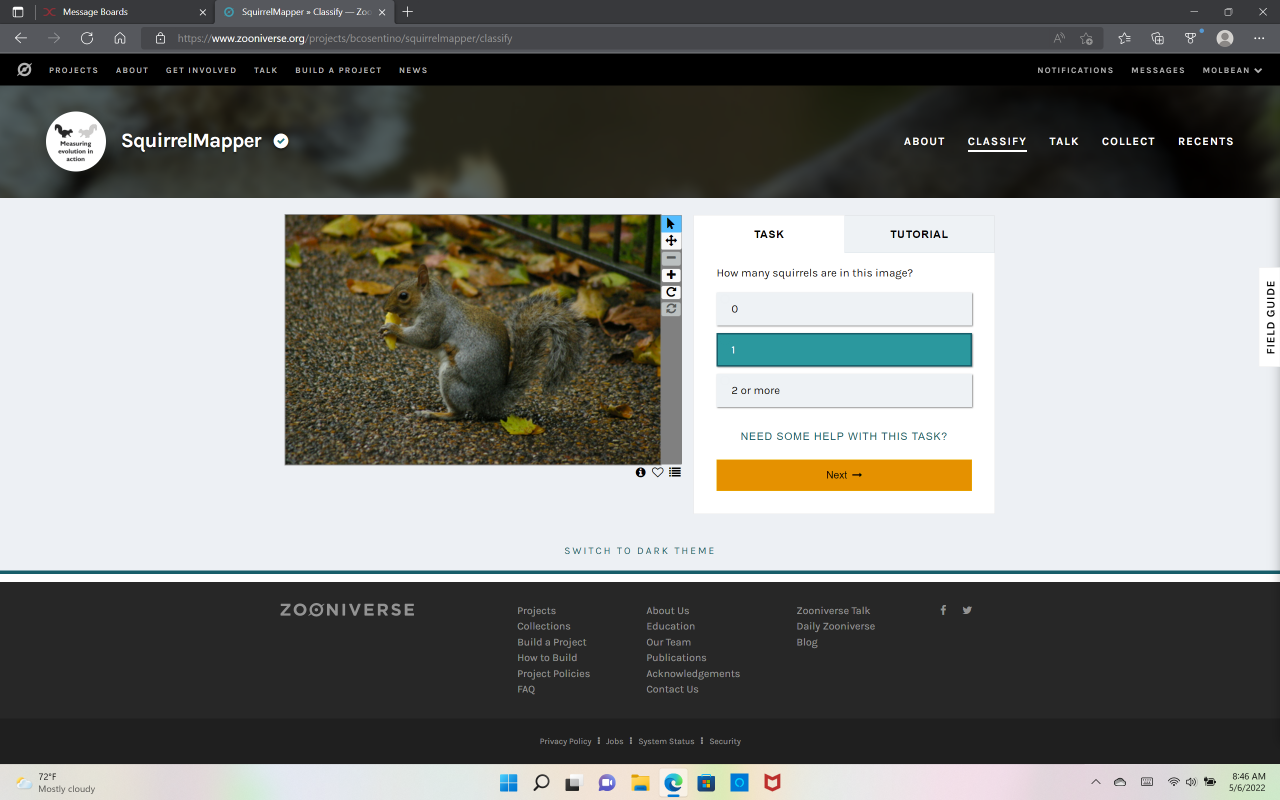Choose answer '2 or more' squirrels
This screenshot has width=1280, height=800.
click(844, 391)
